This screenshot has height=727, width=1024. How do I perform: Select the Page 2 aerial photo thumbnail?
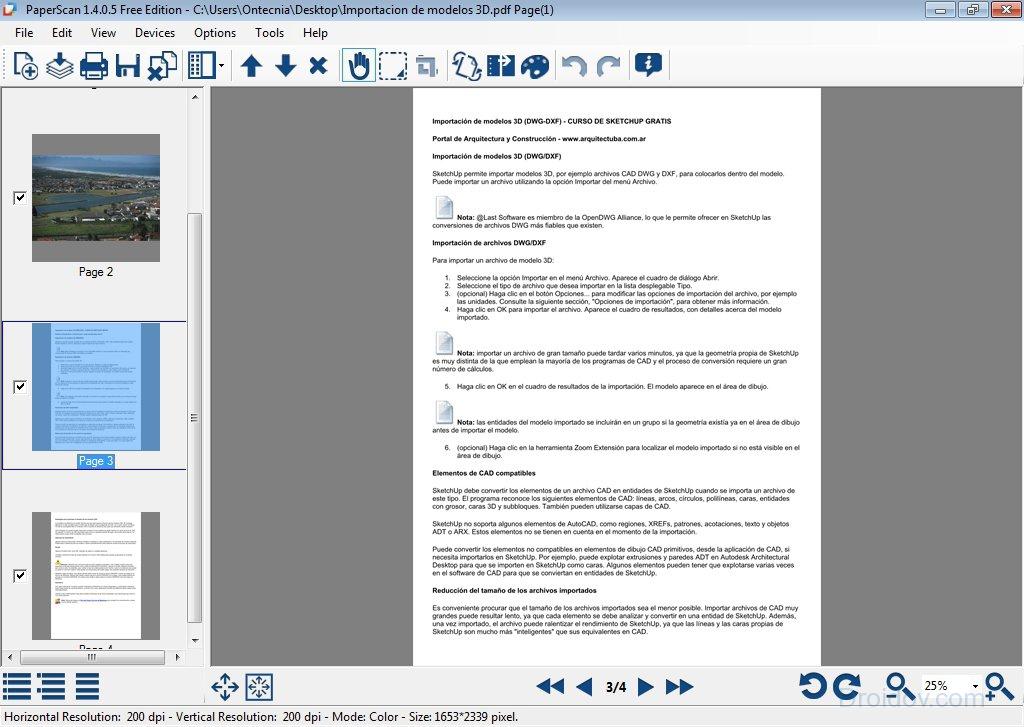click(x=96, y=198)
